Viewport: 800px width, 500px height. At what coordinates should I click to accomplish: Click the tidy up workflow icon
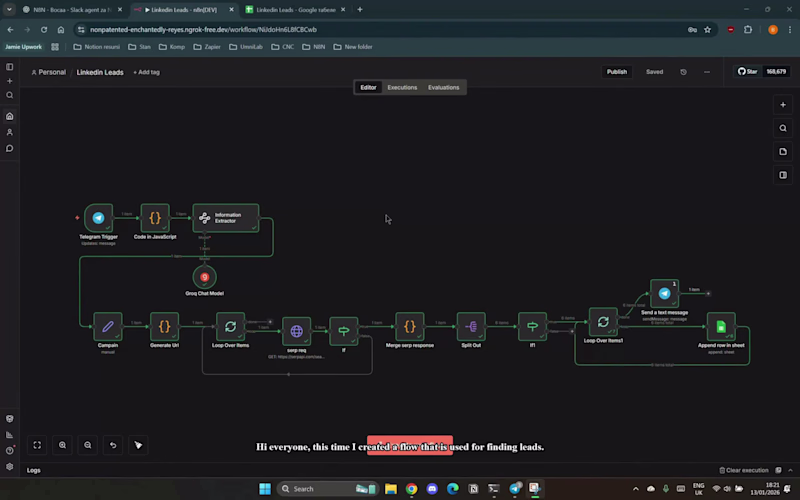tap(138, 445)
